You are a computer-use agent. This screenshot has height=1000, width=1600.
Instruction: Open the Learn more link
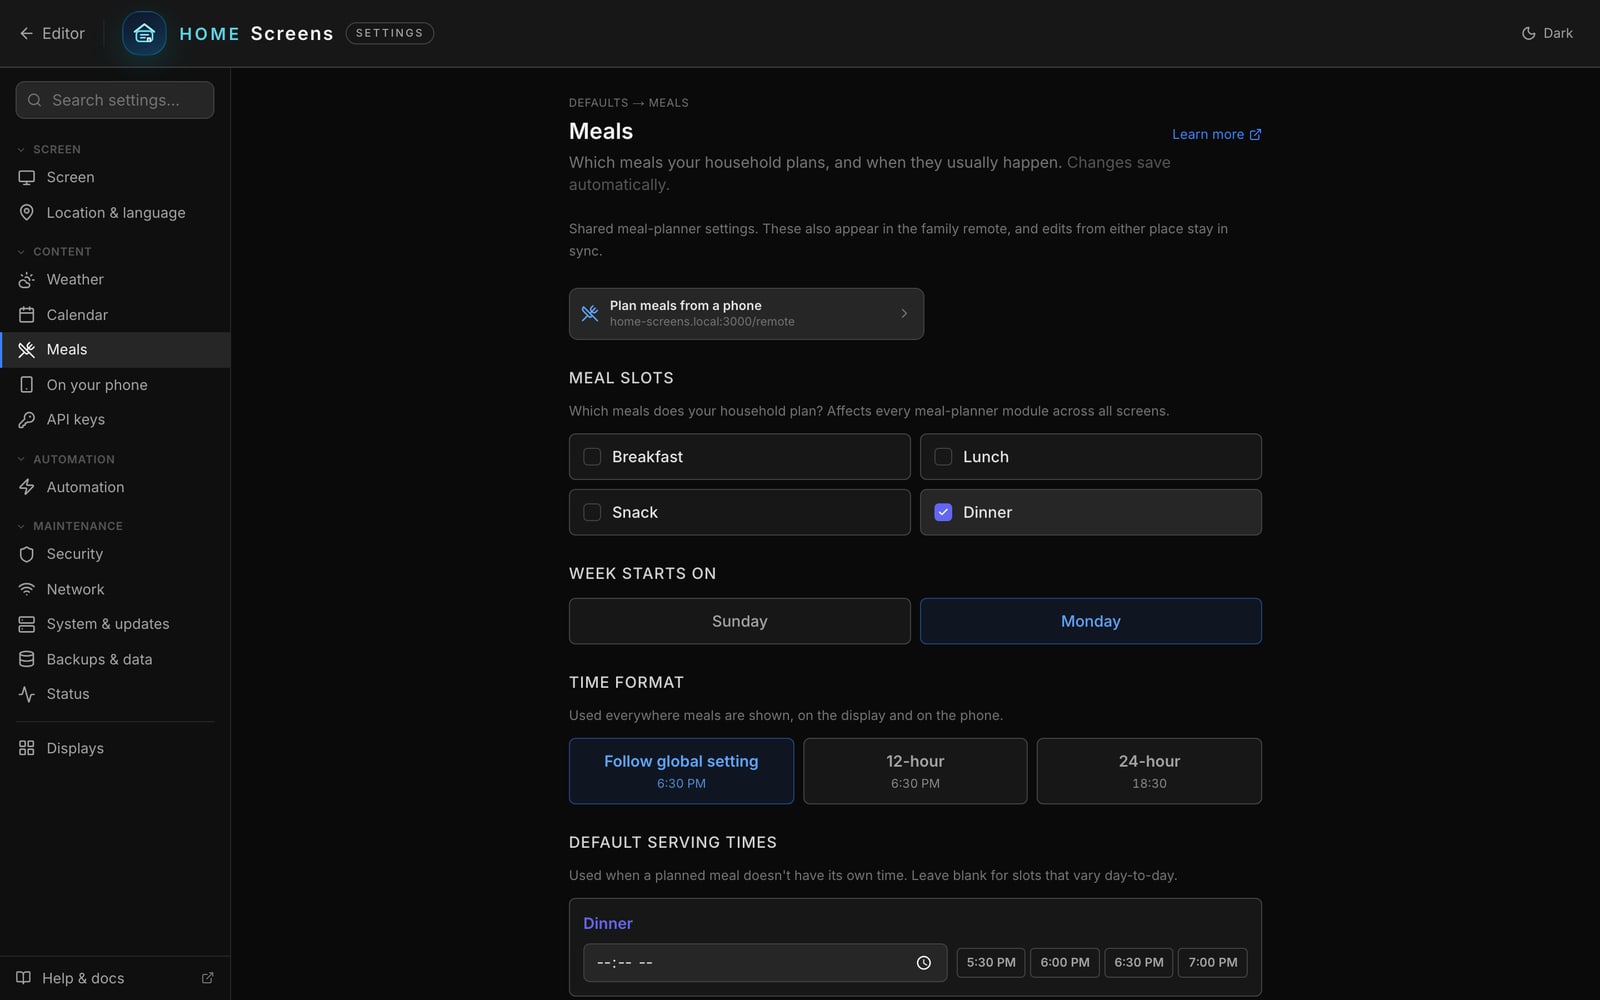point(1216,134)
